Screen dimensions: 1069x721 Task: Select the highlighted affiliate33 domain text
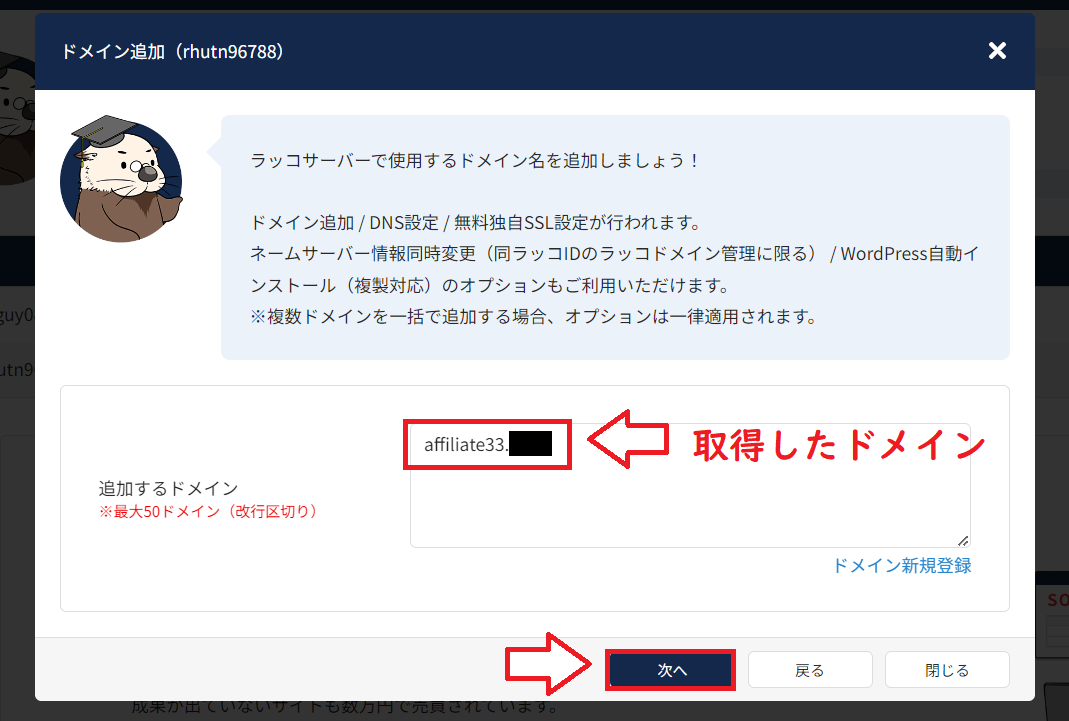(487, 444)
